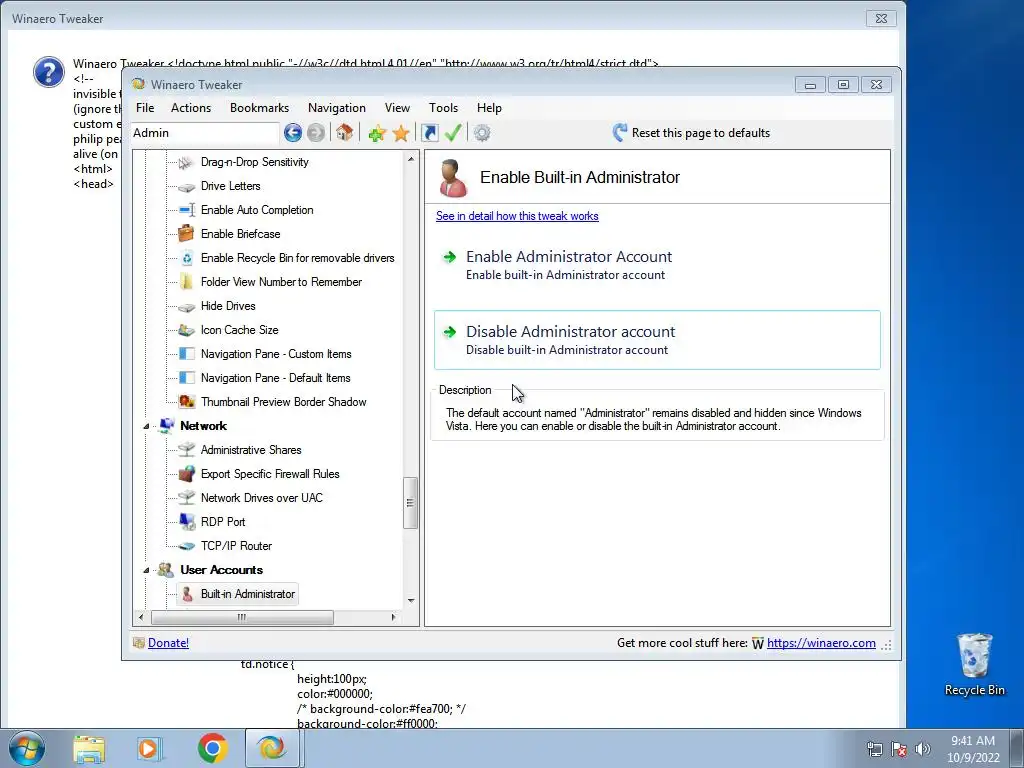The image size is (1024, 768).
Task: Click the RDP Port icon
Action: (x=186, y=521)
